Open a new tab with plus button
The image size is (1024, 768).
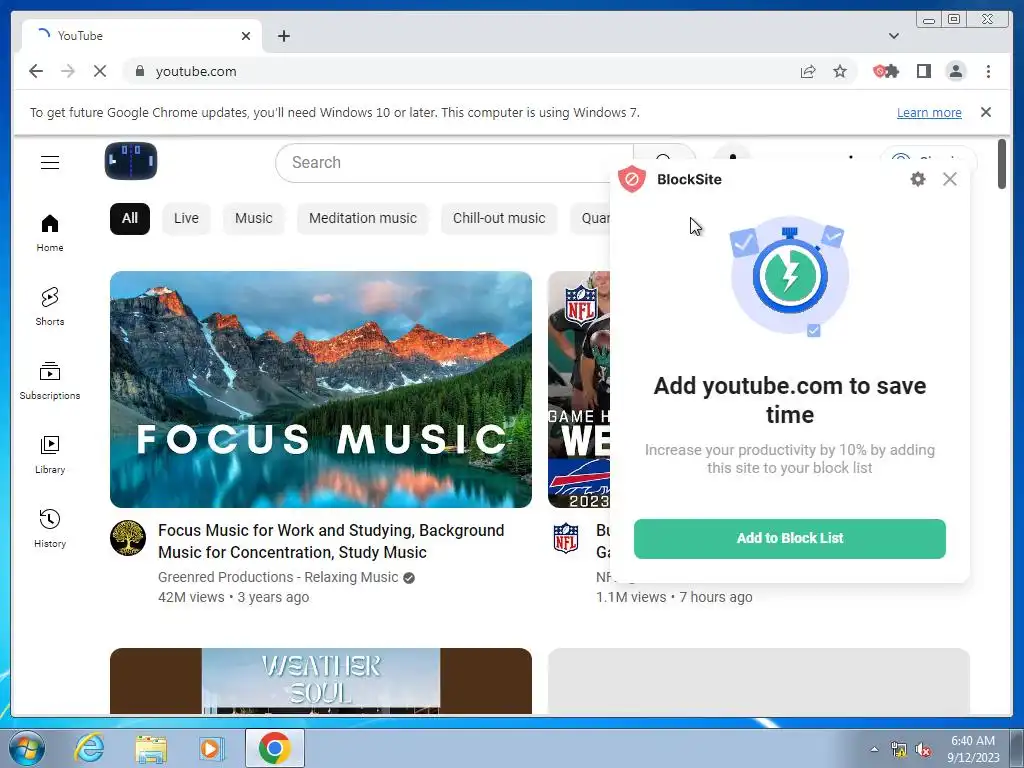click(283, 36)
